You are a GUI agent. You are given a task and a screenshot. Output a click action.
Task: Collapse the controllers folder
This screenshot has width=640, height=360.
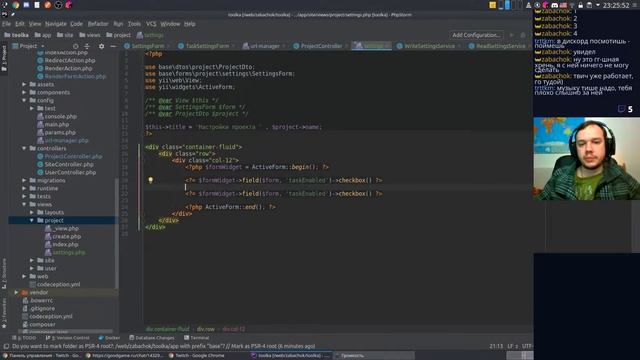click(24, 149)
